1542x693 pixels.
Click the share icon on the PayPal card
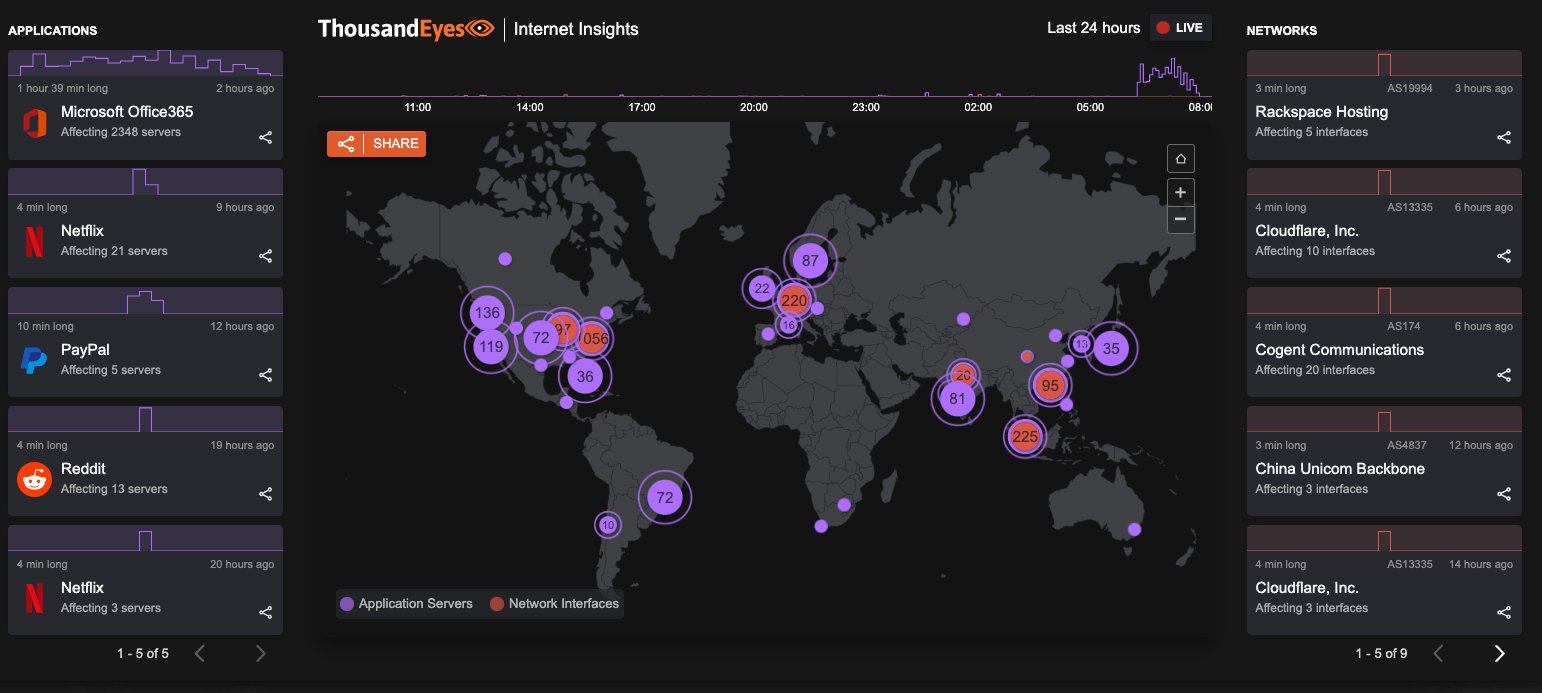click(x=266, y=375)
